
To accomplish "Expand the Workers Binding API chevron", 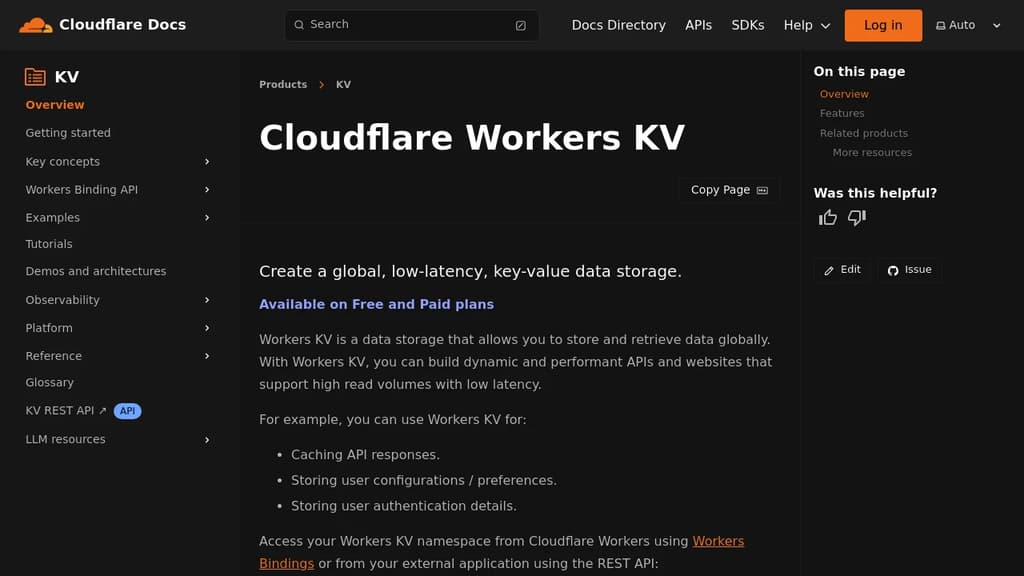I will pos(207,189).
